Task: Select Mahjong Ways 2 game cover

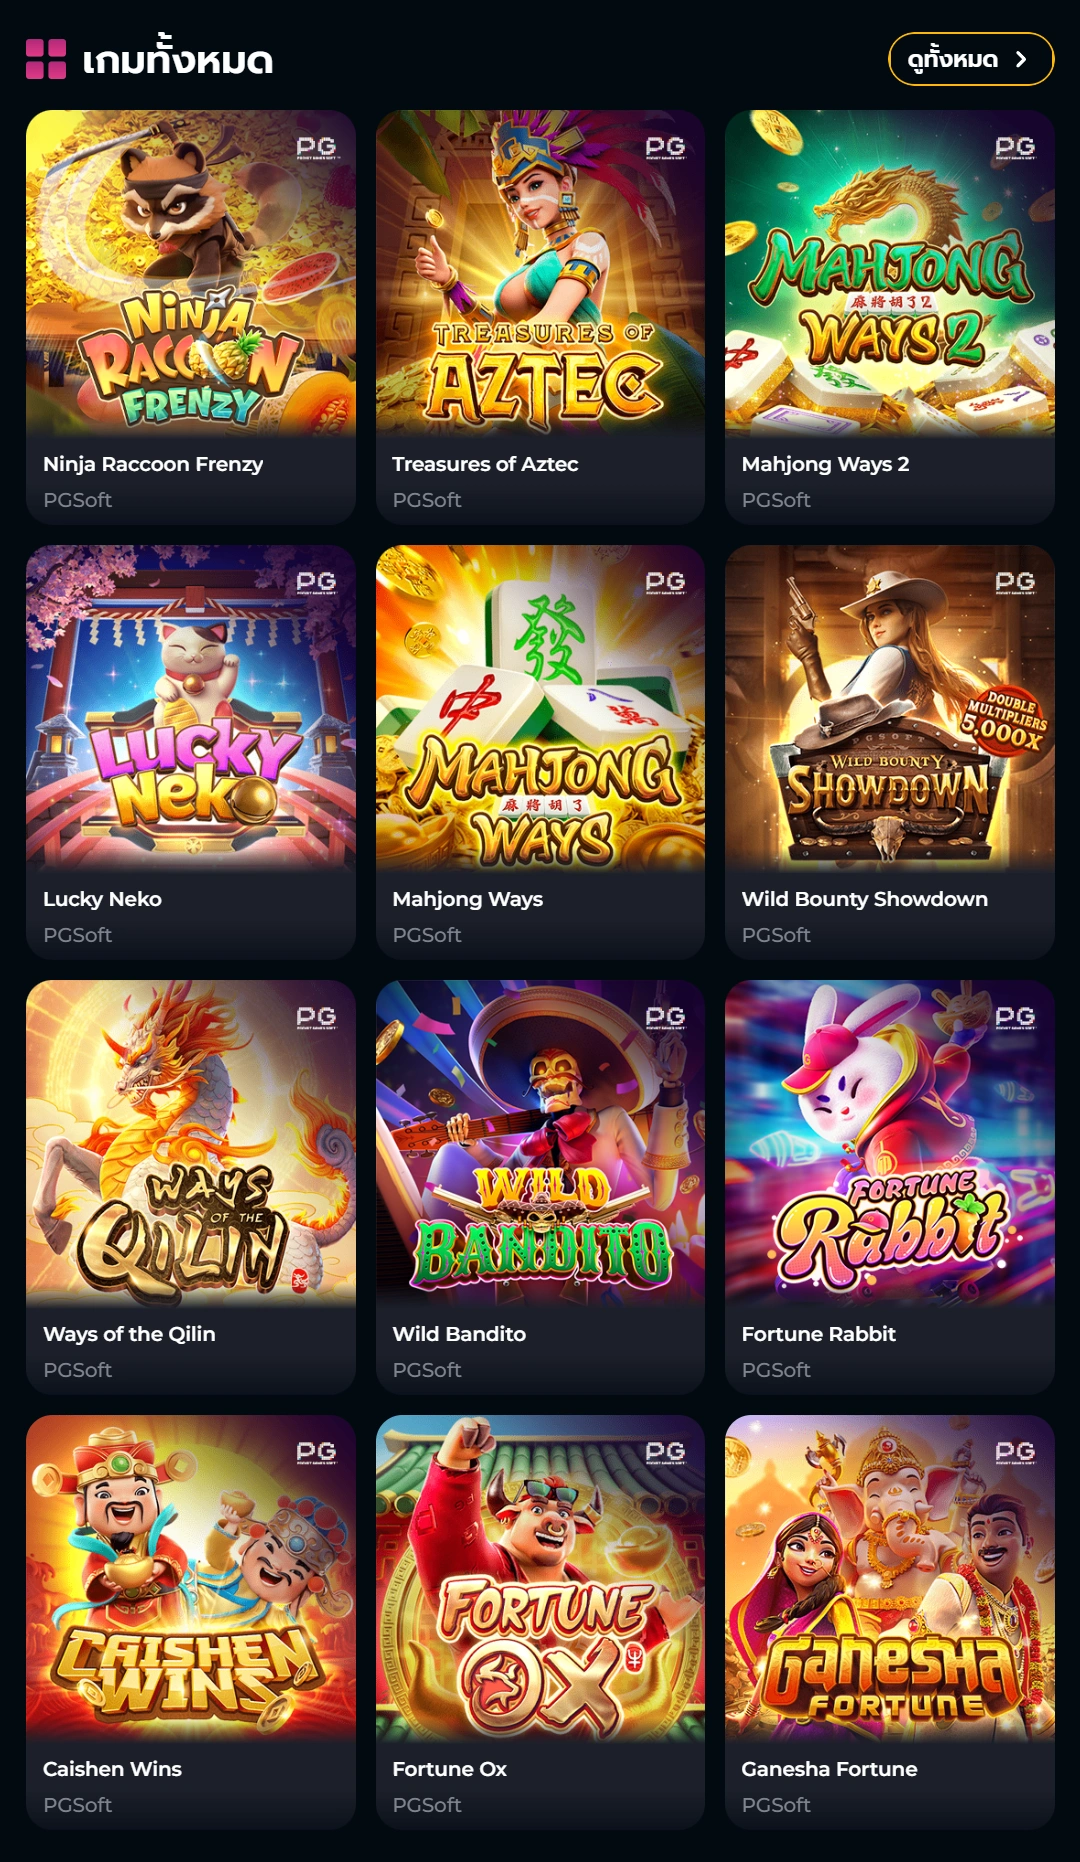Action: pos(890,273)
